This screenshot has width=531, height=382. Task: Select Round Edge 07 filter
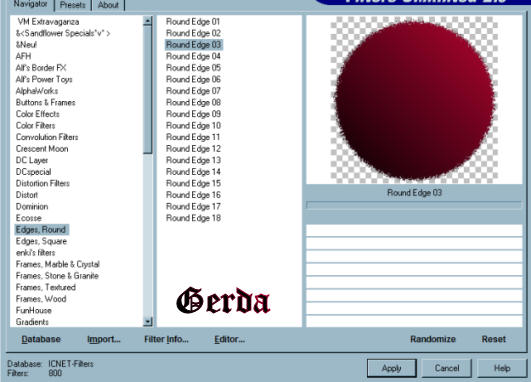point(193,91)
